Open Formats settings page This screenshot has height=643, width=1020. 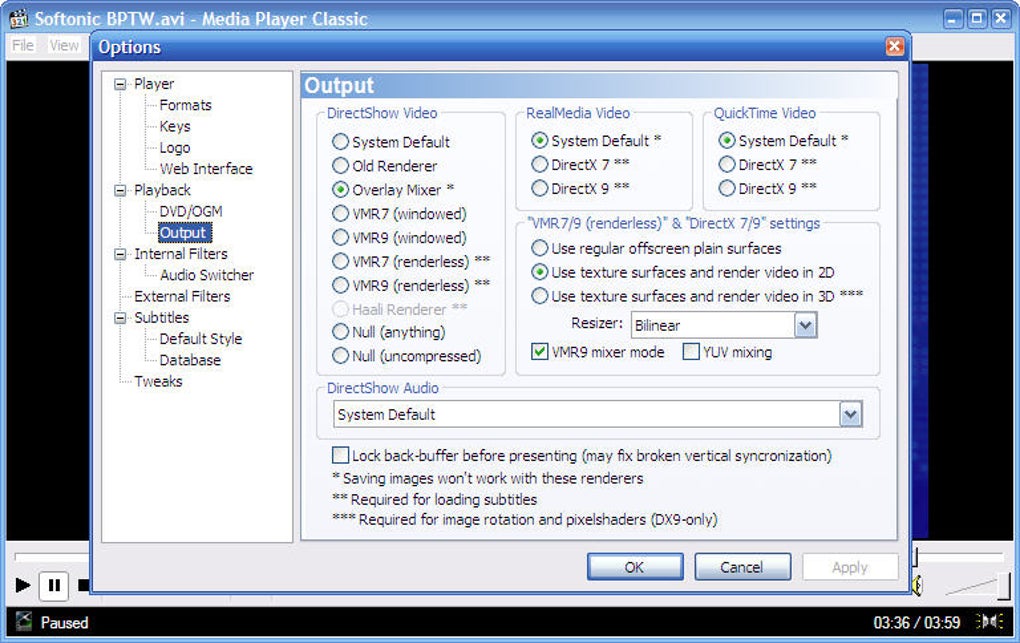185,105
